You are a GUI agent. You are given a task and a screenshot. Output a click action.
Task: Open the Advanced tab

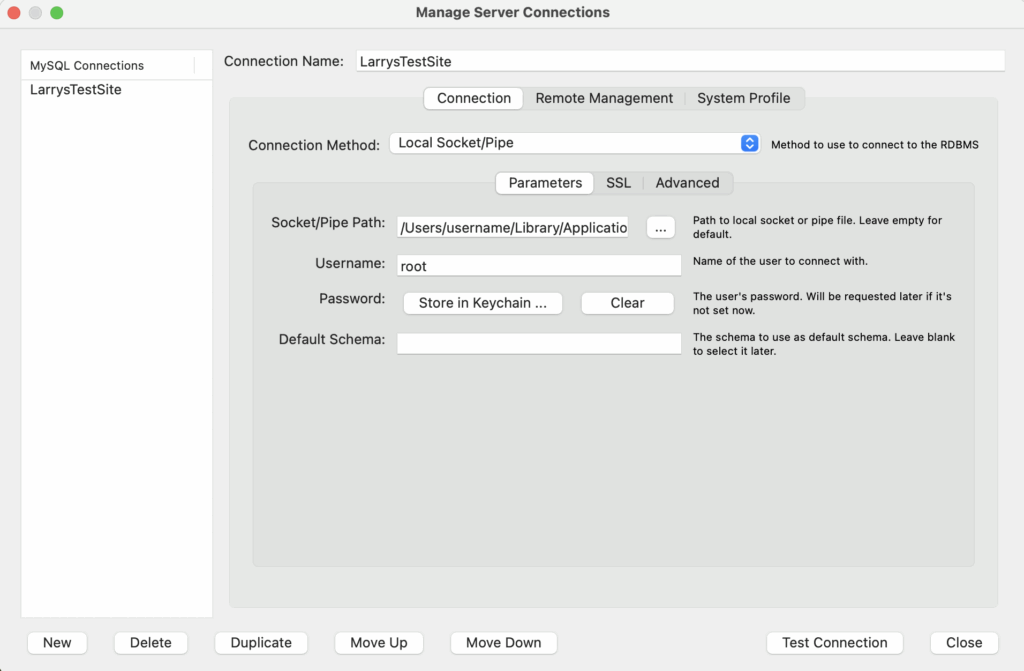click(687, 183)
